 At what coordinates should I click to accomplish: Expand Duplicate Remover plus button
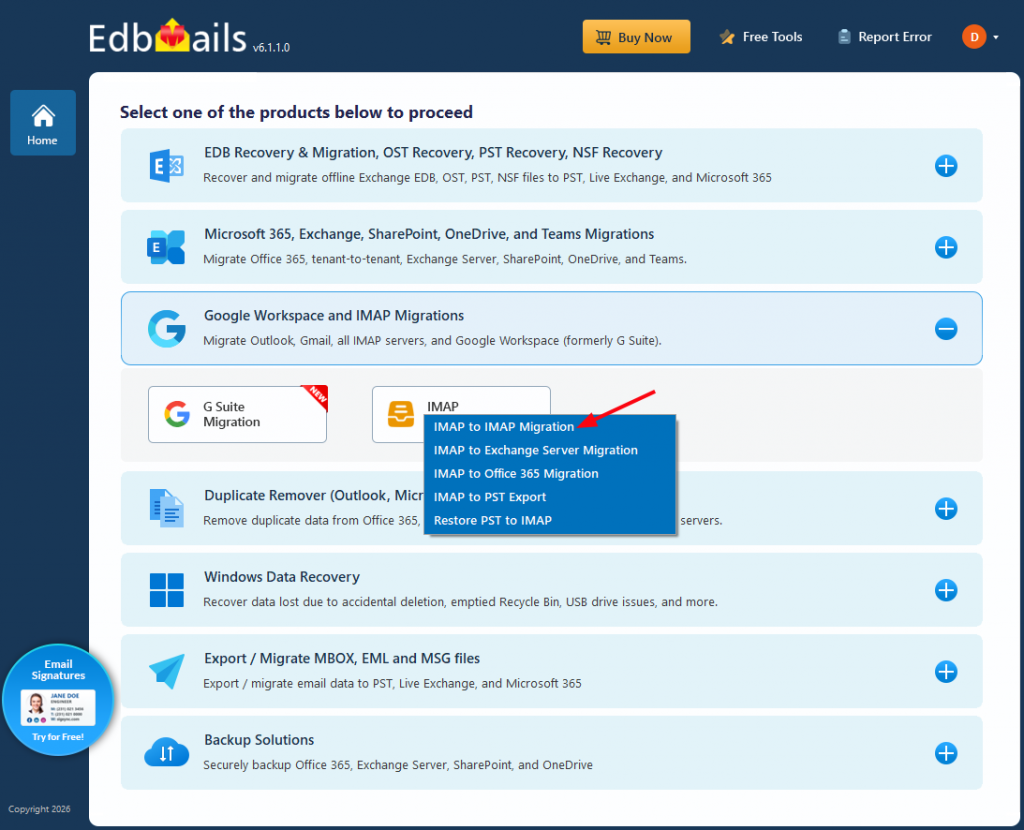[x=946, y=509]
